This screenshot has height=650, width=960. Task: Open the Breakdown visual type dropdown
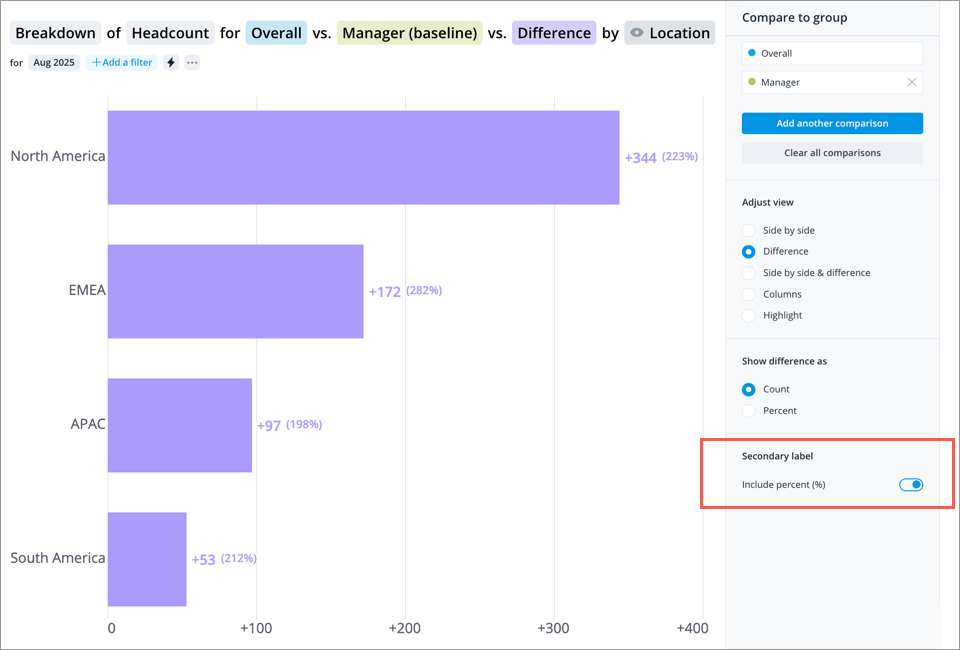coord(56,33)
